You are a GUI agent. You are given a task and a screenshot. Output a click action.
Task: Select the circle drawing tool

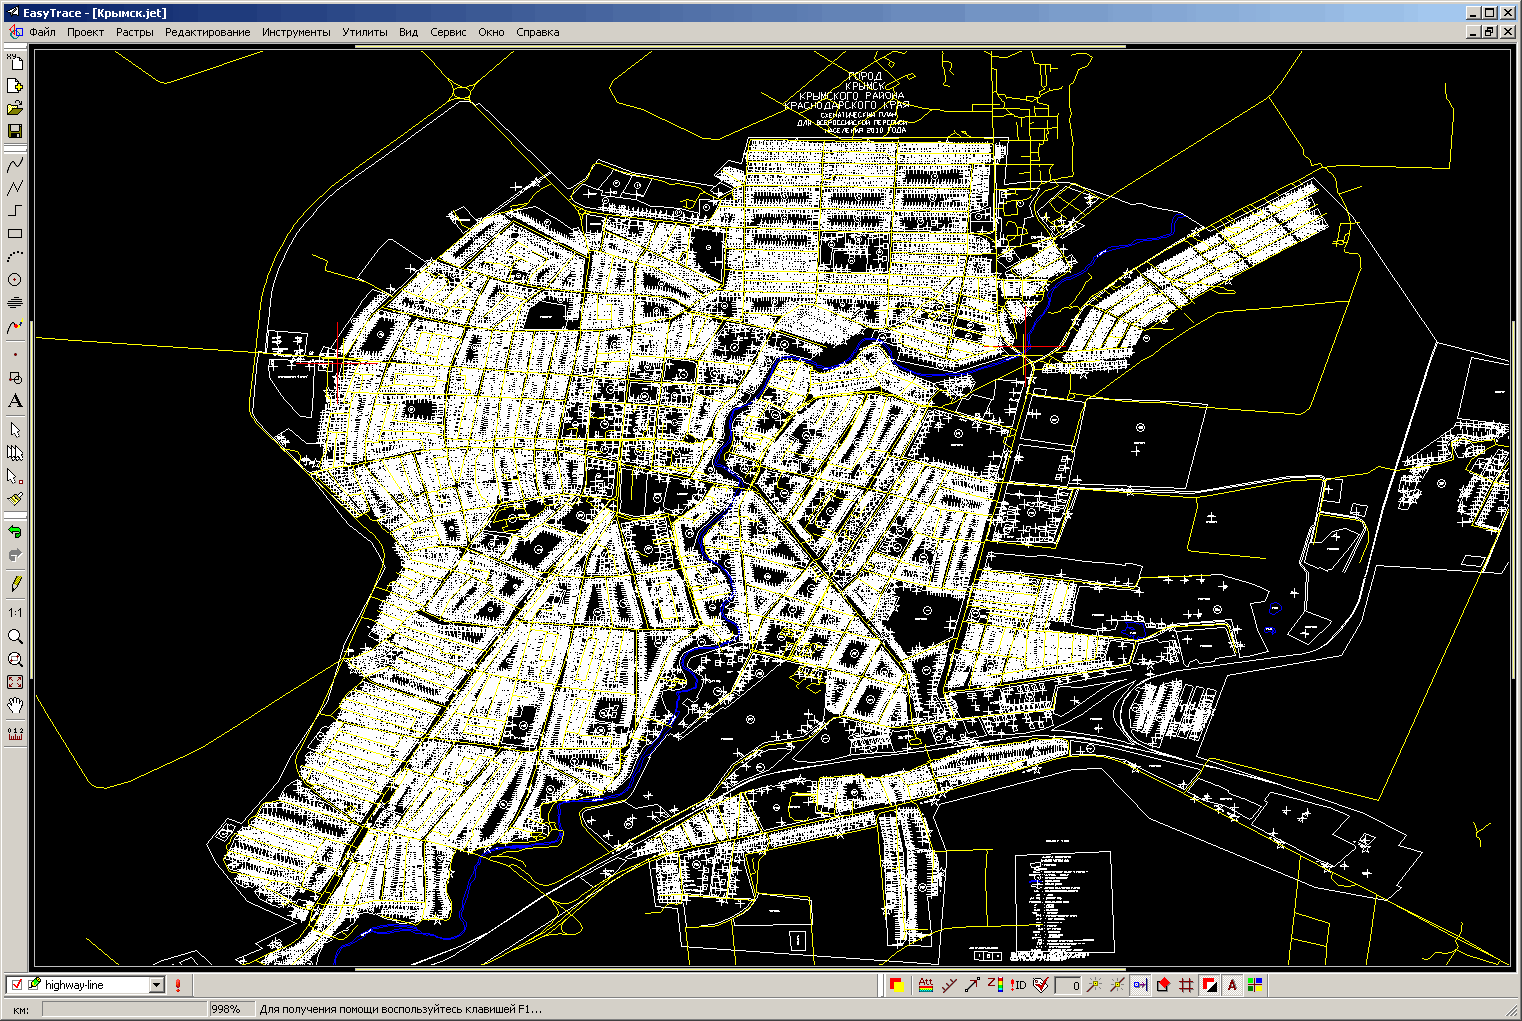(x=15, y=280)
